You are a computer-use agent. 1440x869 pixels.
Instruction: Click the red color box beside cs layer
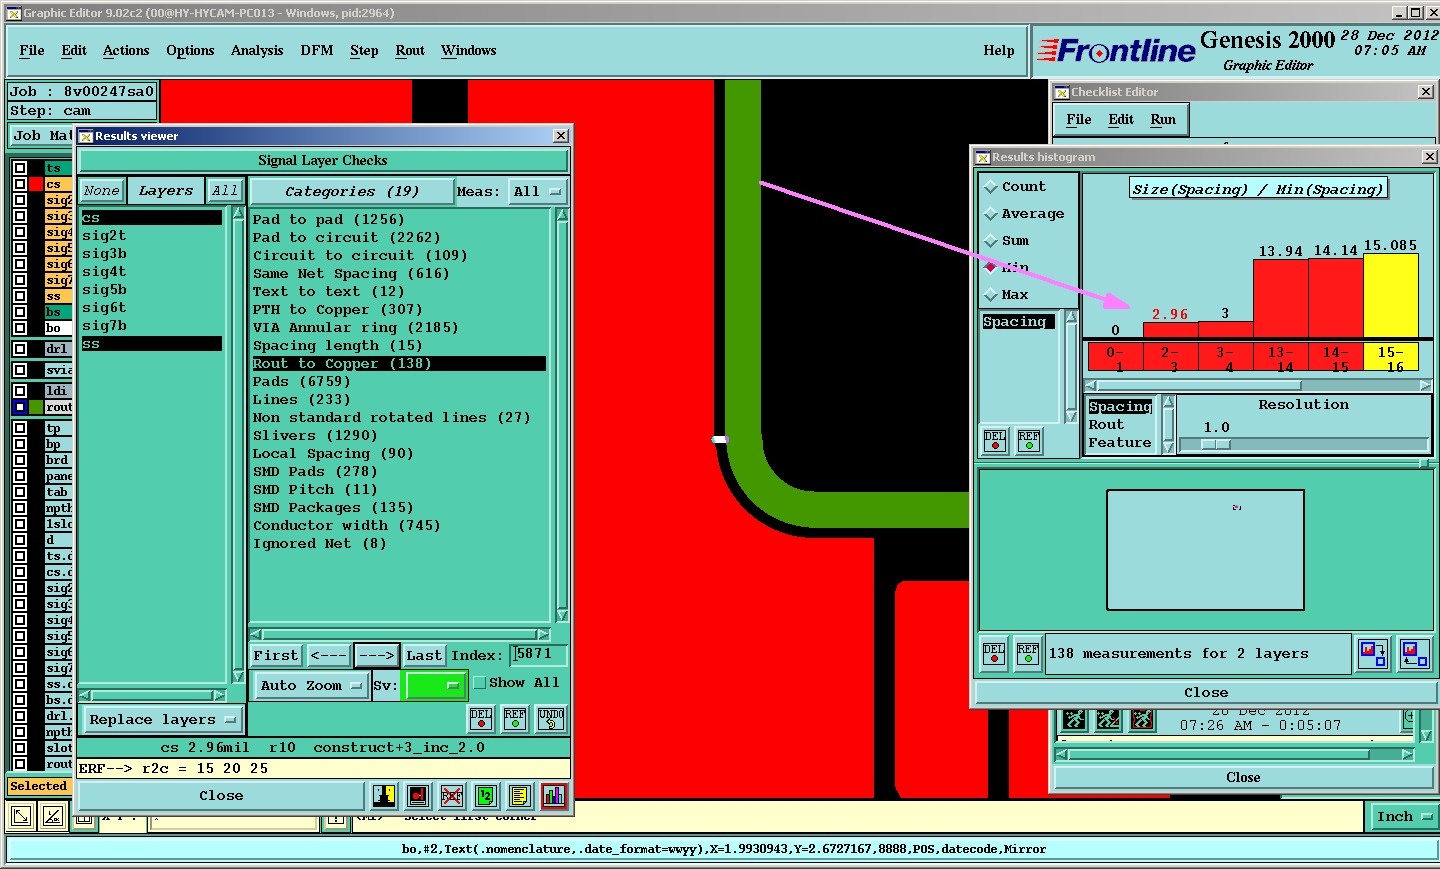tap(36, 184)
